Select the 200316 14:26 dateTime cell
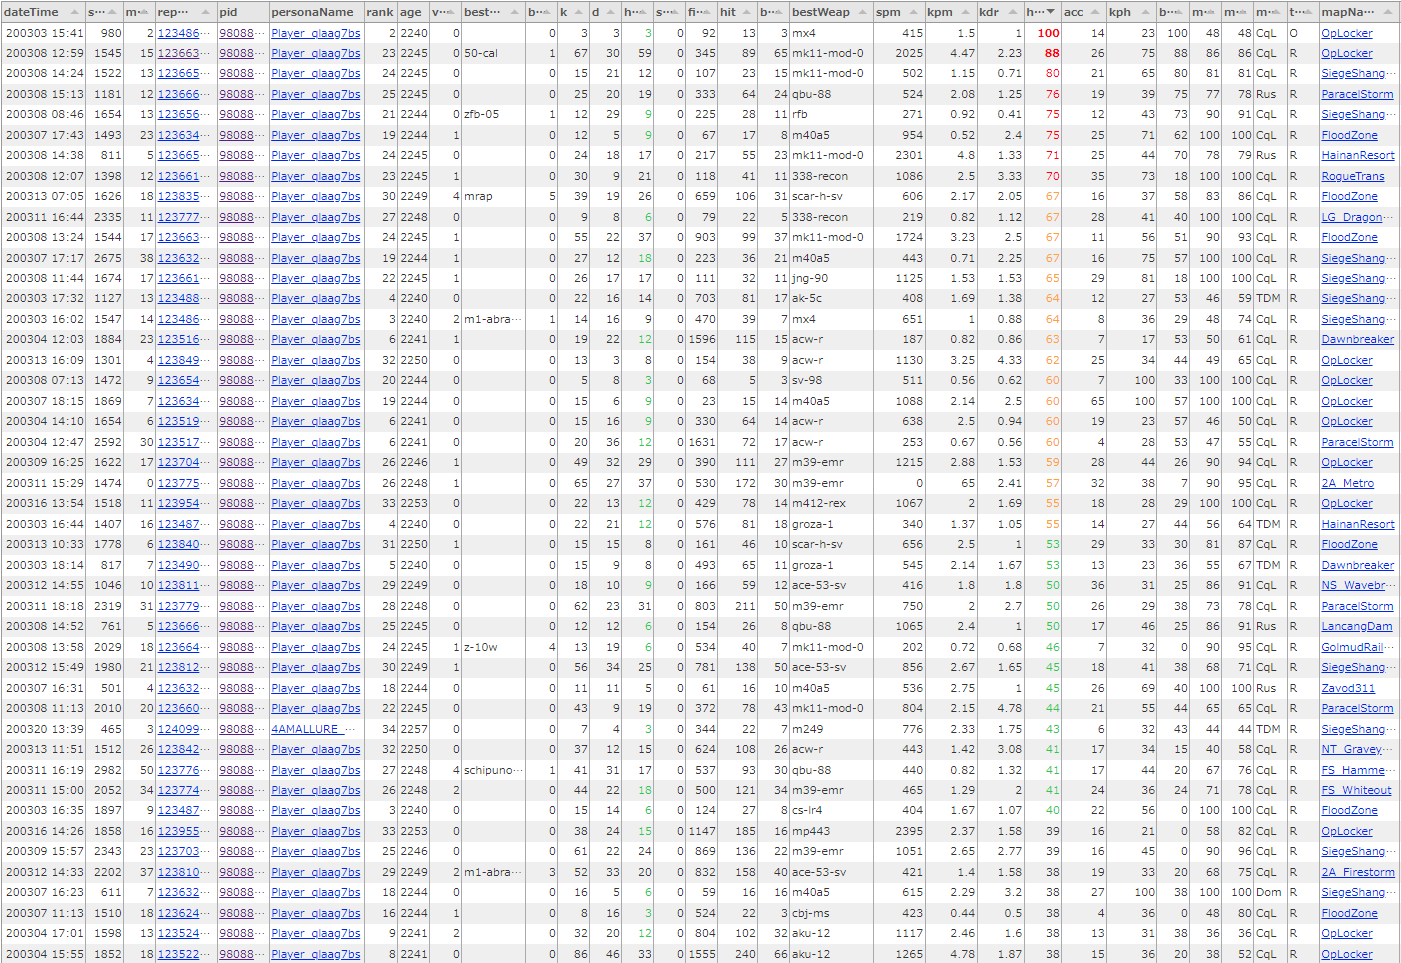 tap(45, 831)
